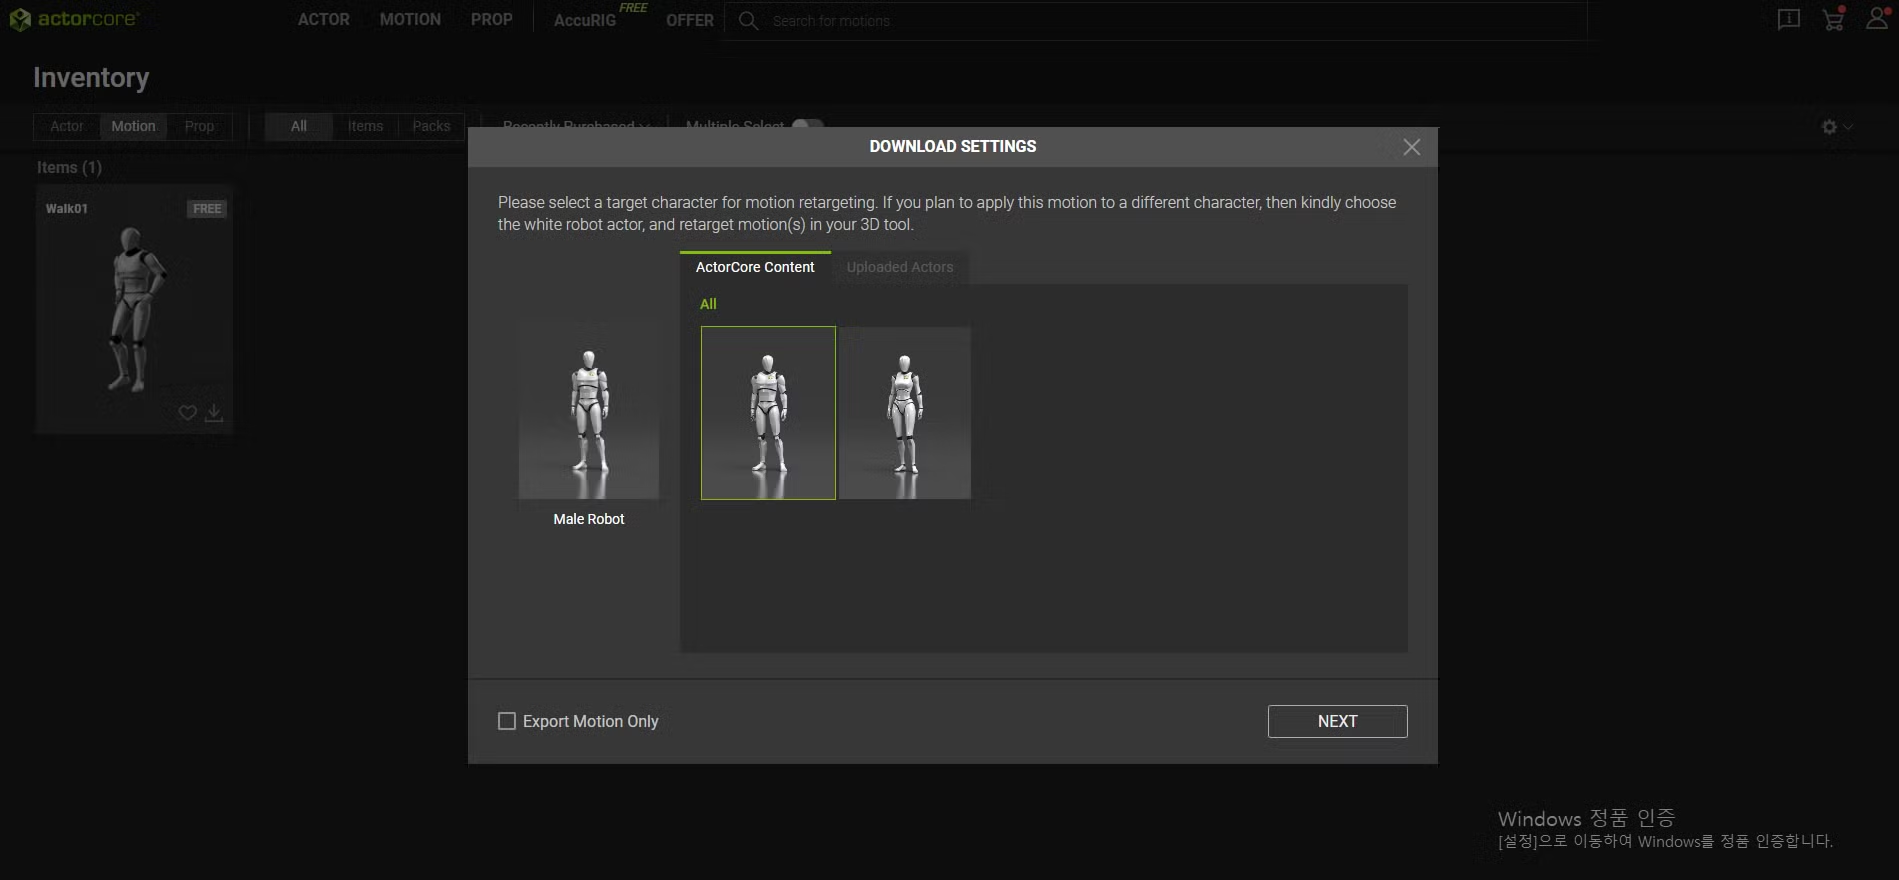Click the Male Robot label
1899x880 pixels.
pyautogui.click(x=589, y=519)
